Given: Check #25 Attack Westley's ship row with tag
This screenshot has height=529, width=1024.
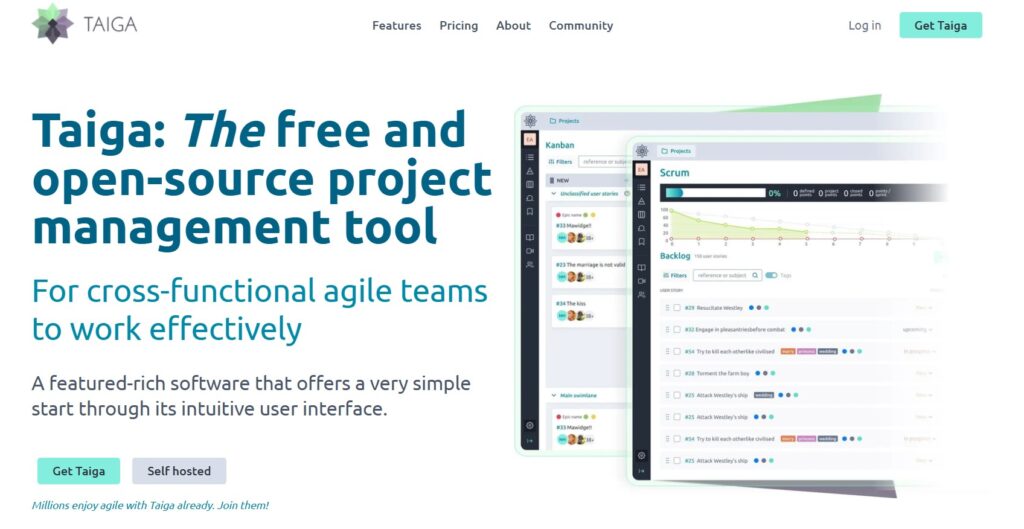Looking at the screenshot, I should 677,395.
